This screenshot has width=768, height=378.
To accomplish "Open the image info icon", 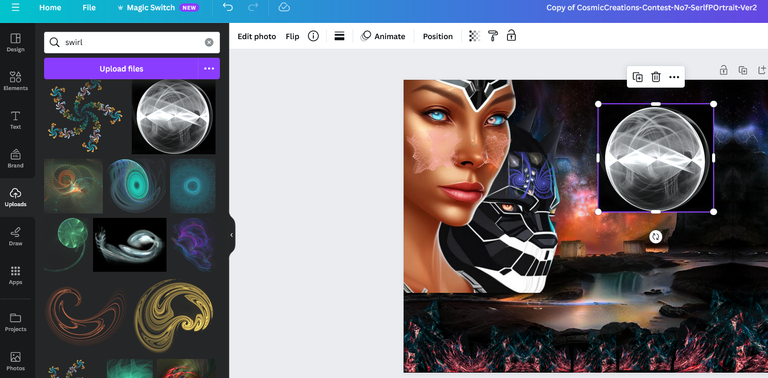I will (x=313, y=36).
